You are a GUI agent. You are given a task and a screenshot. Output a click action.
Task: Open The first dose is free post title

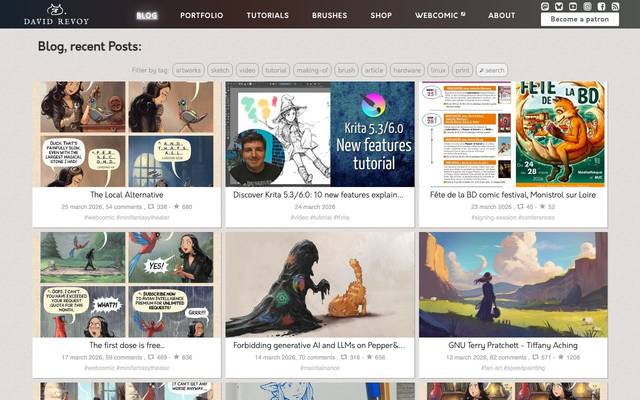tap(127, 345)
